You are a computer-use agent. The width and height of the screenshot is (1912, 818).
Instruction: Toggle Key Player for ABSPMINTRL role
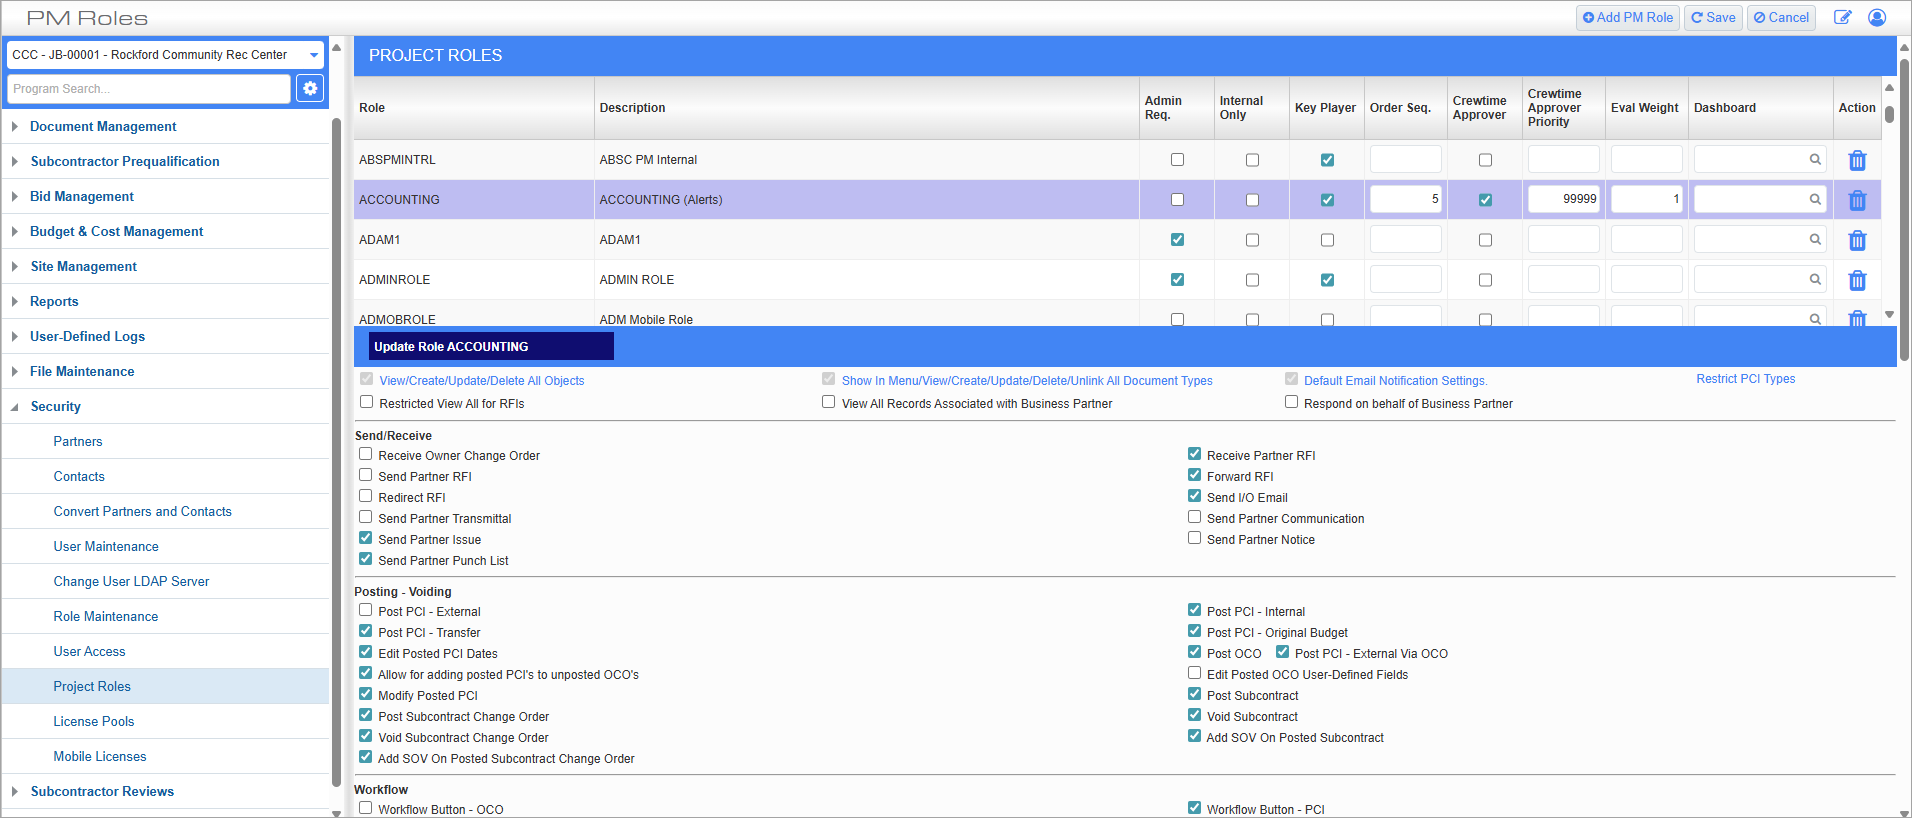tap(1327, 160)
